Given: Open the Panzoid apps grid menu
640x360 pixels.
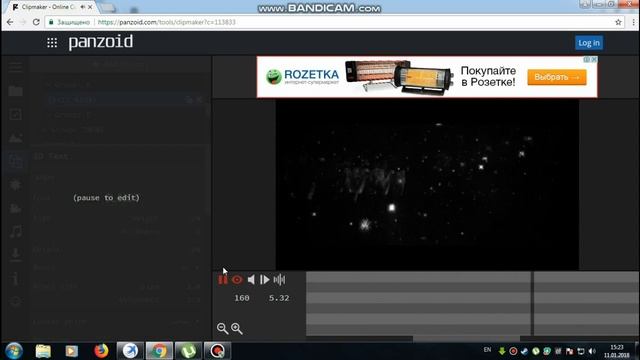Looking at the screenshot, I should pyautogui.click(x=52, y=42).
